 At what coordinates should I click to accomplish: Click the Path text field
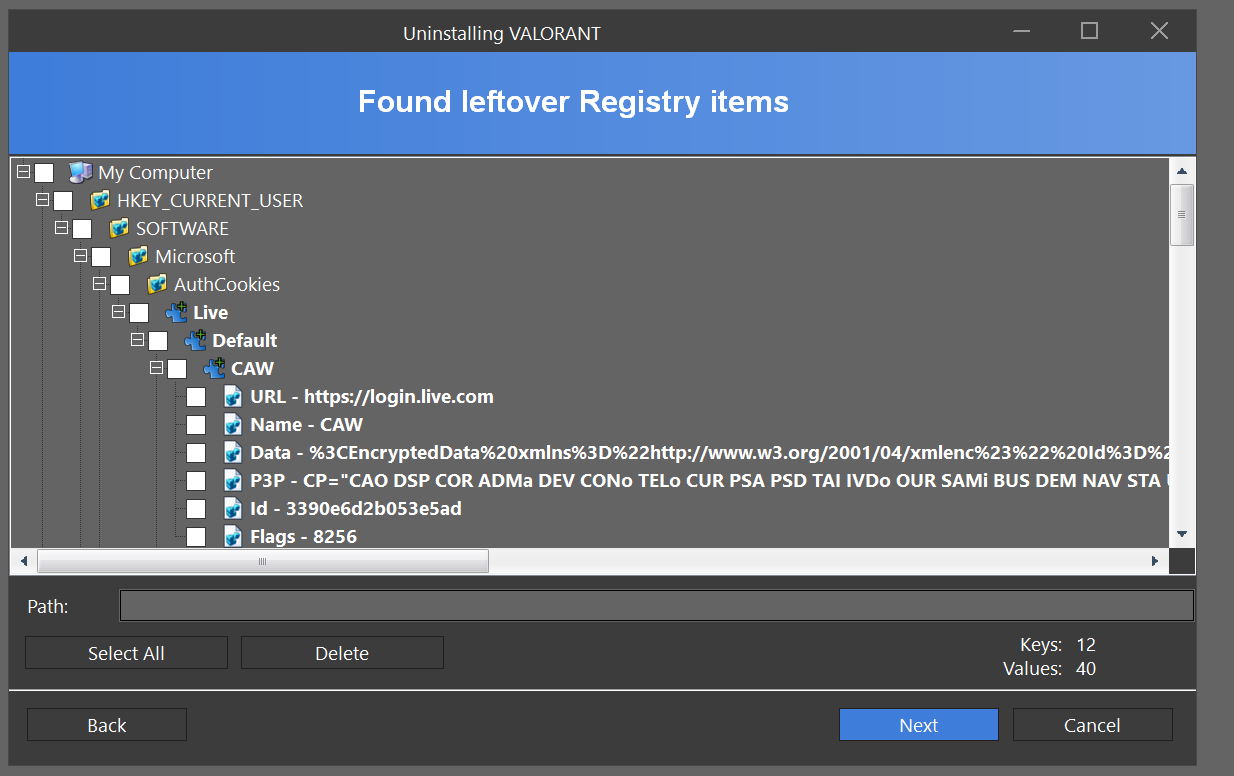point(657,606)
